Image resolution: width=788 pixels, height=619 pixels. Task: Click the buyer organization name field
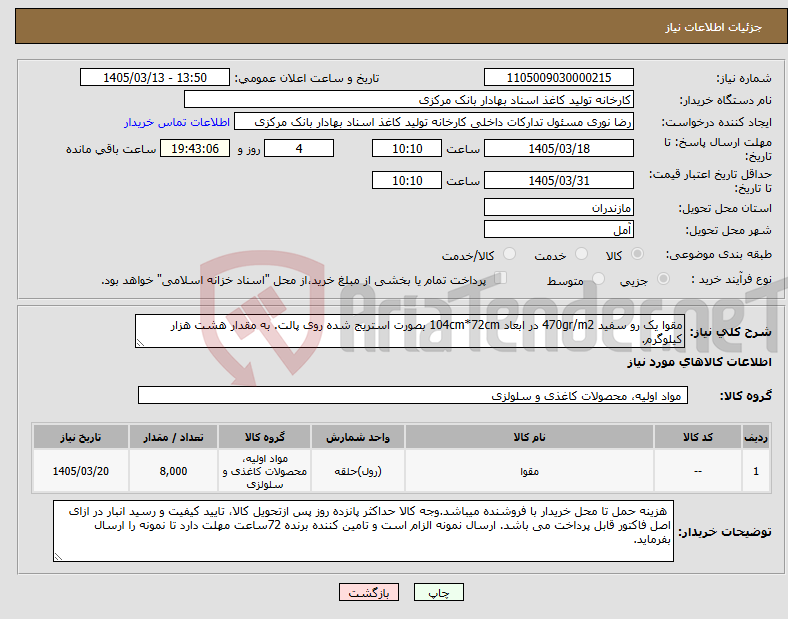[409, 99]
